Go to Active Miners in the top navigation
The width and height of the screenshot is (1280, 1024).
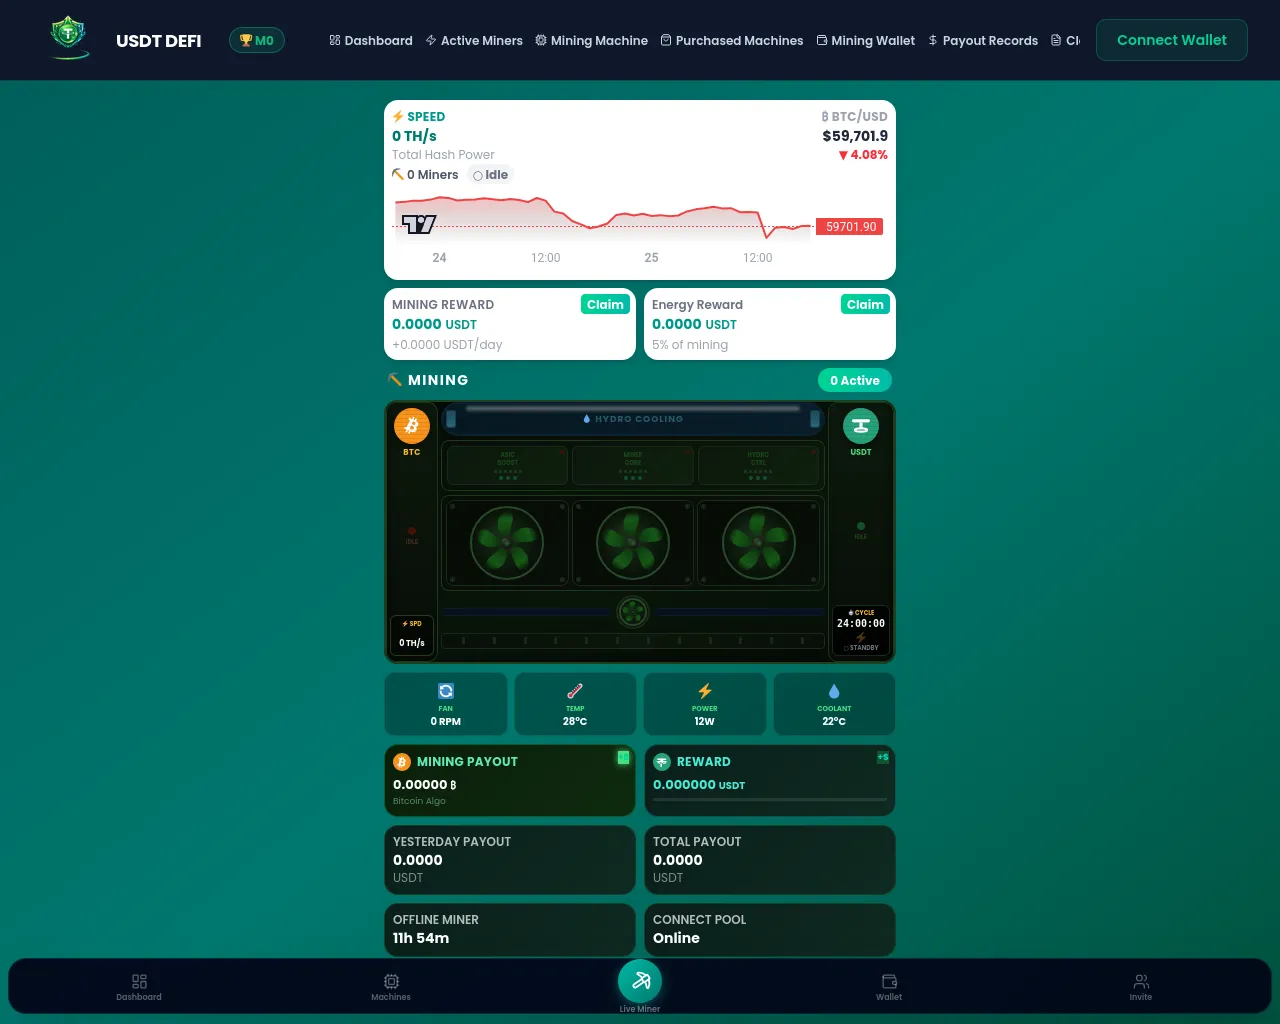tap(474, 41)
